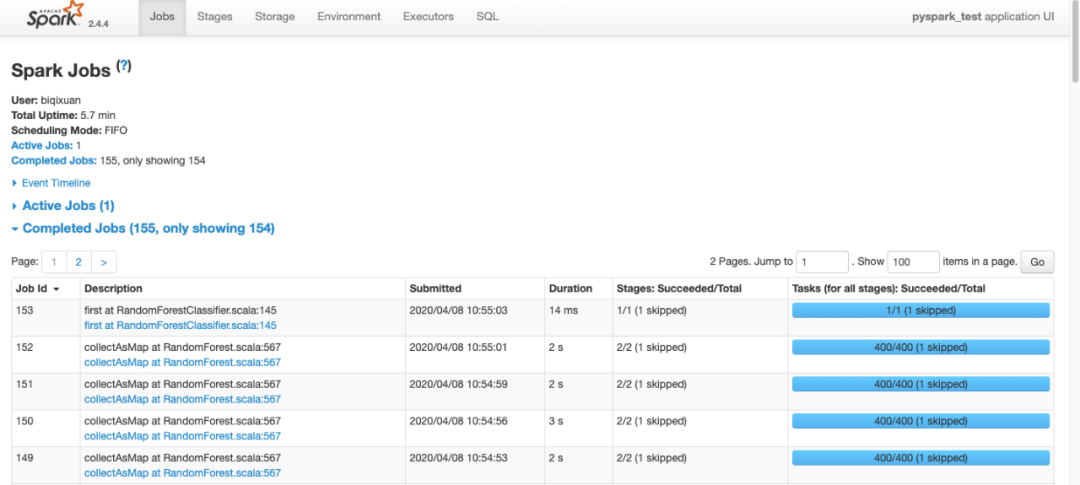View the Executors tab
The width and height of the screenshot is (1080, 485).
point(428,17)
